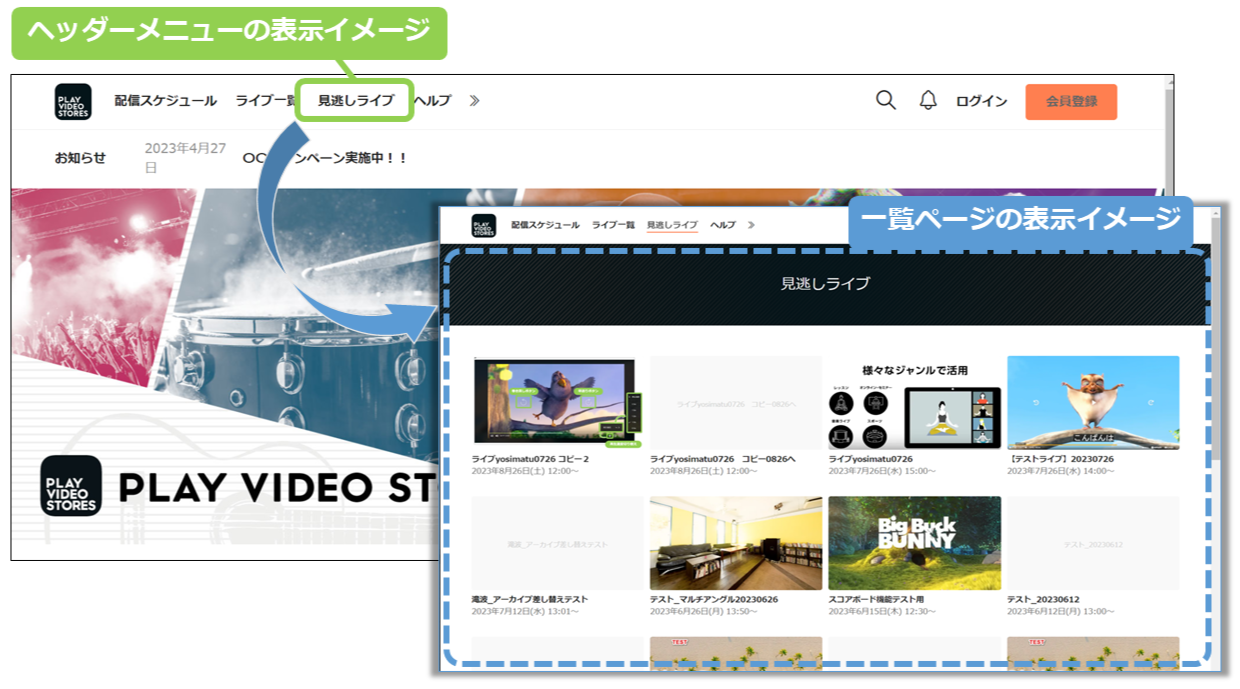Click the notification bell icon
1240x689 pixels.
(x=929, y=100)
